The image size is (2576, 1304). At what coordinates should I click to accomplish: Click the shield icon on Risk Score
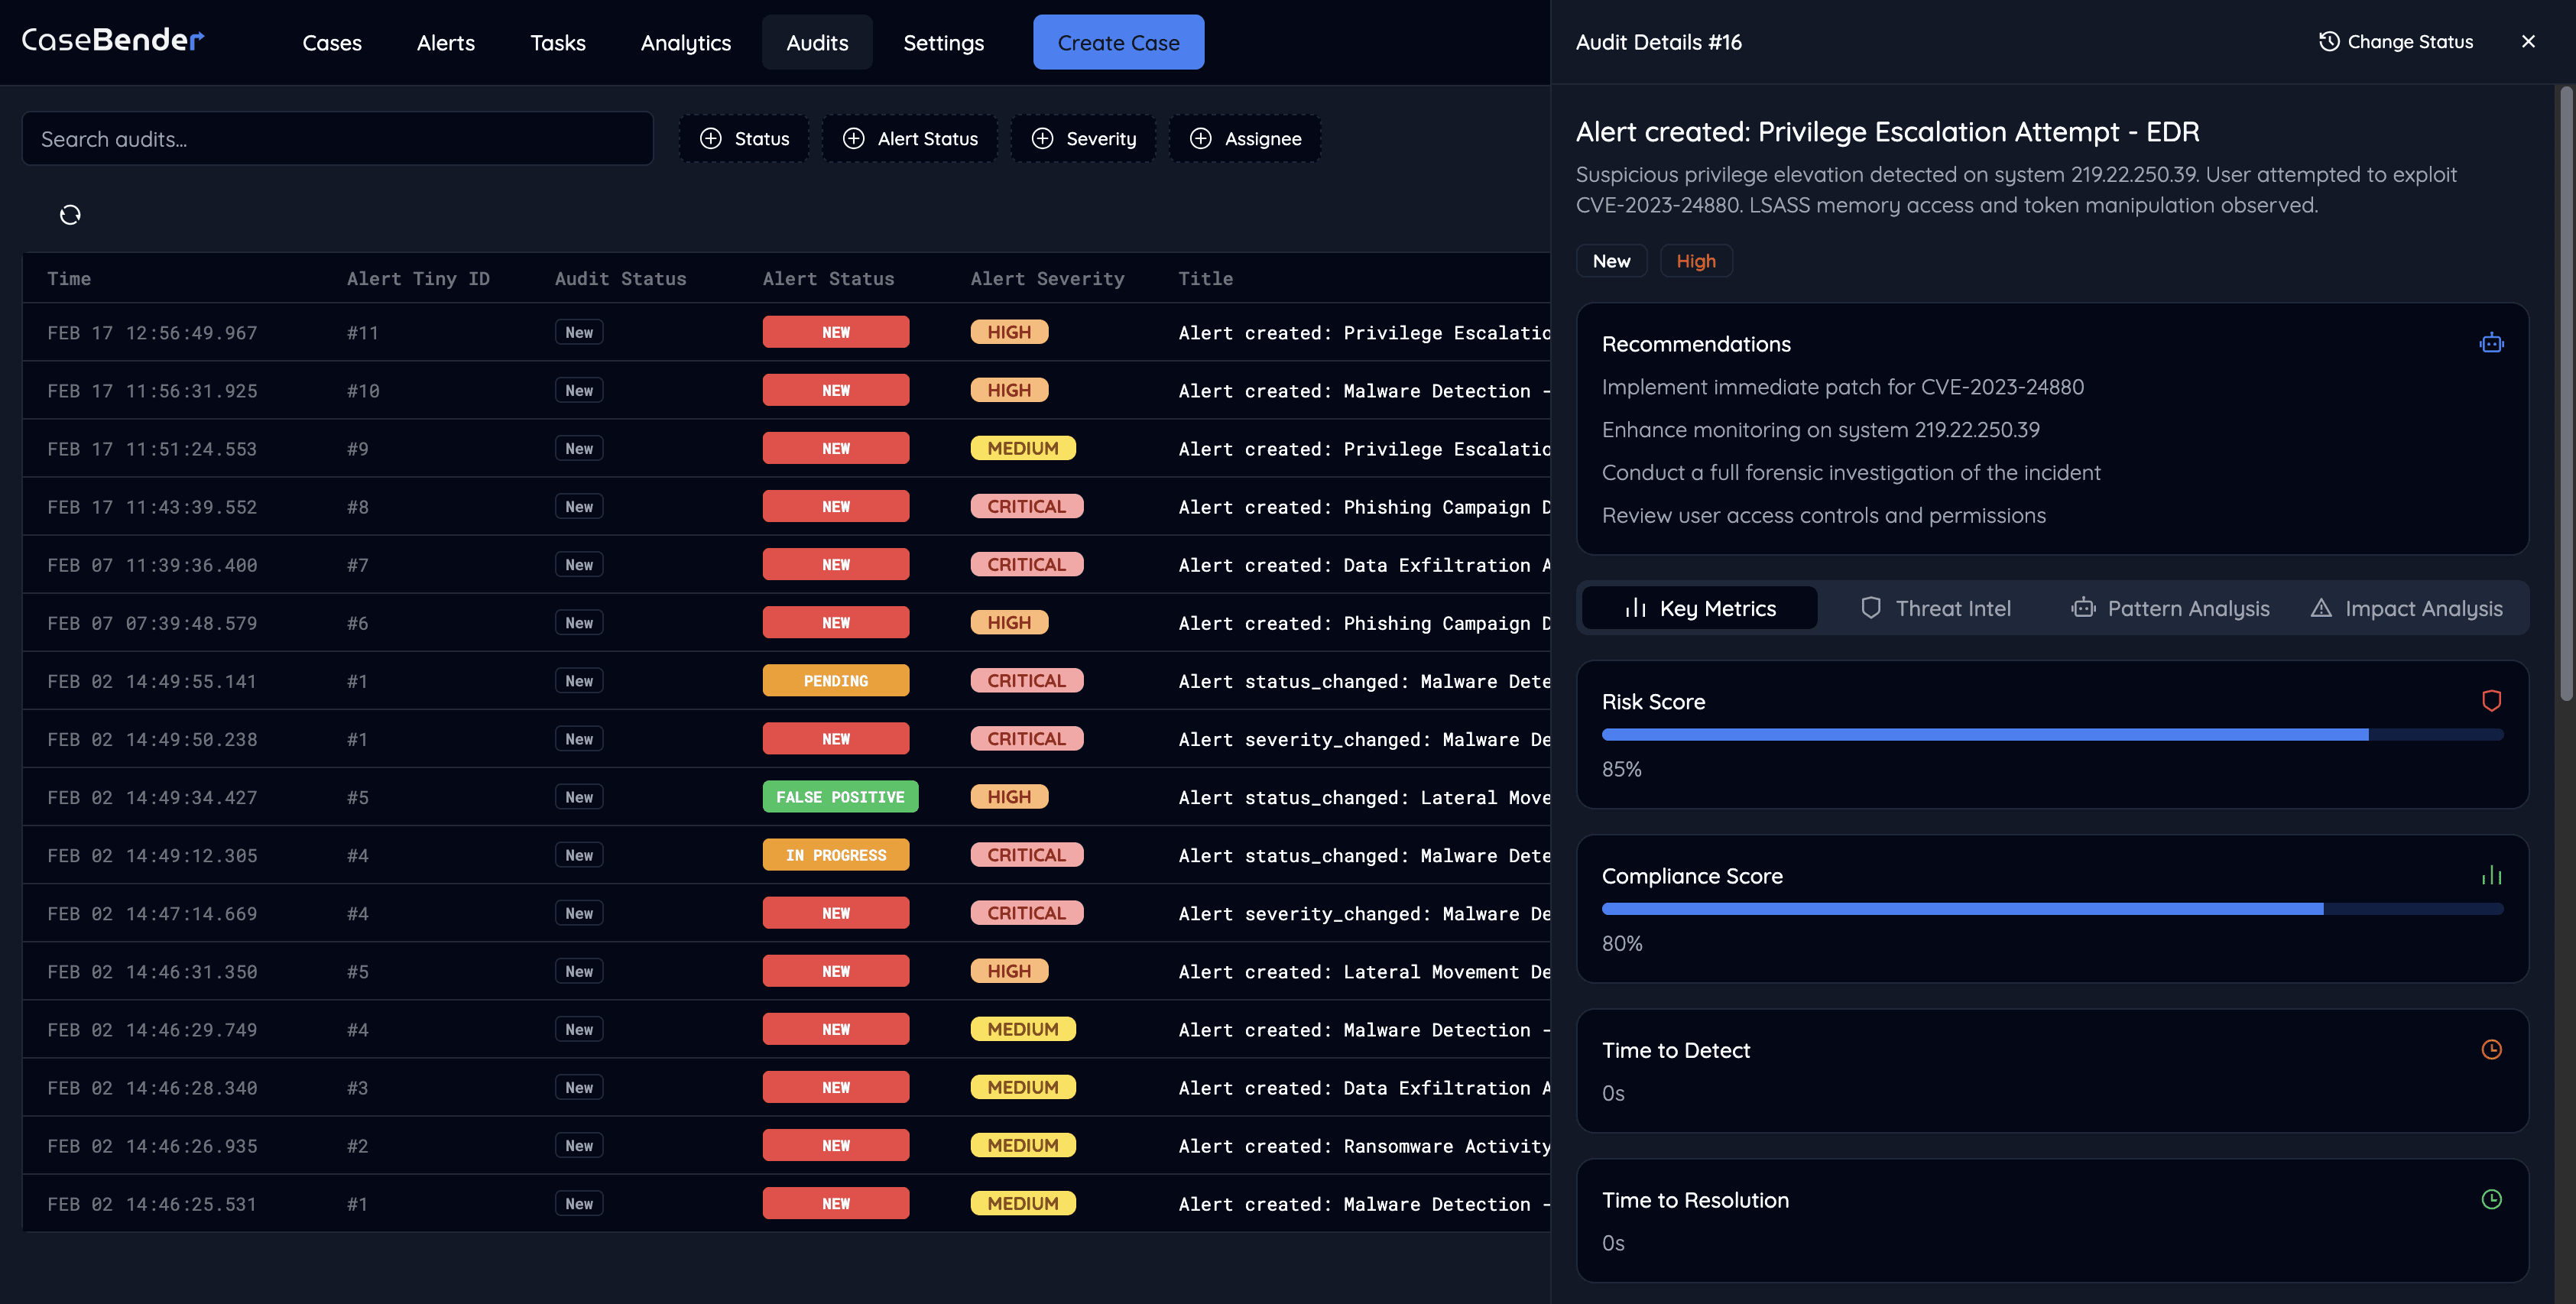click(x=2491, y=701)
